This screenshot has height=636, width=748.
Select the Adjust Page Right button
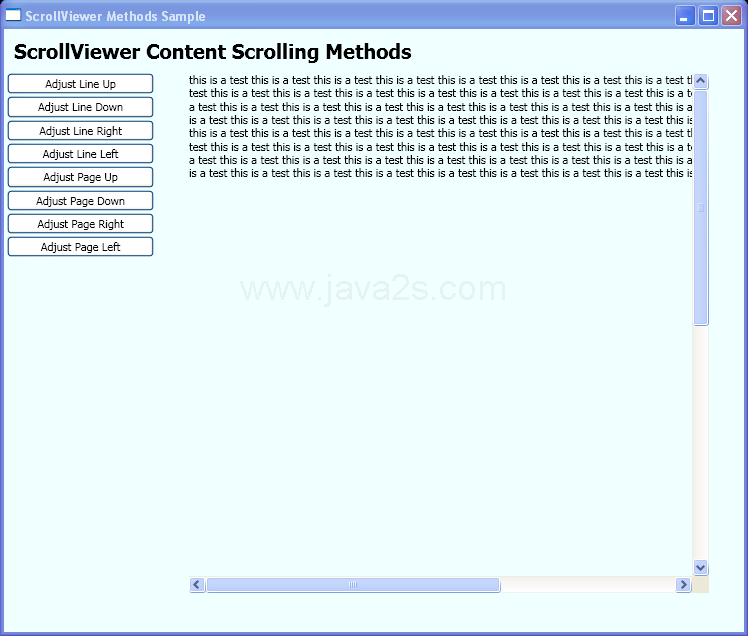coord(80,224)
